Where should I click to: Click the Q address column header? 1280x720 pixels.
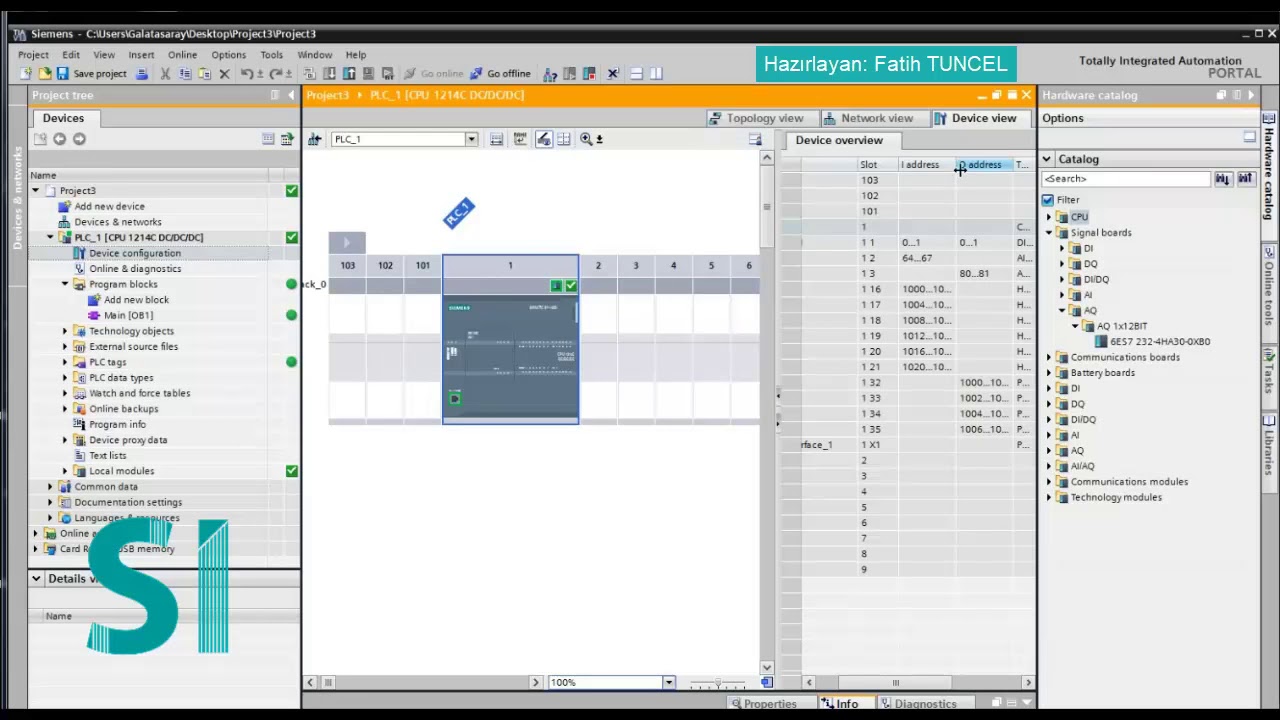pos(983,165)
